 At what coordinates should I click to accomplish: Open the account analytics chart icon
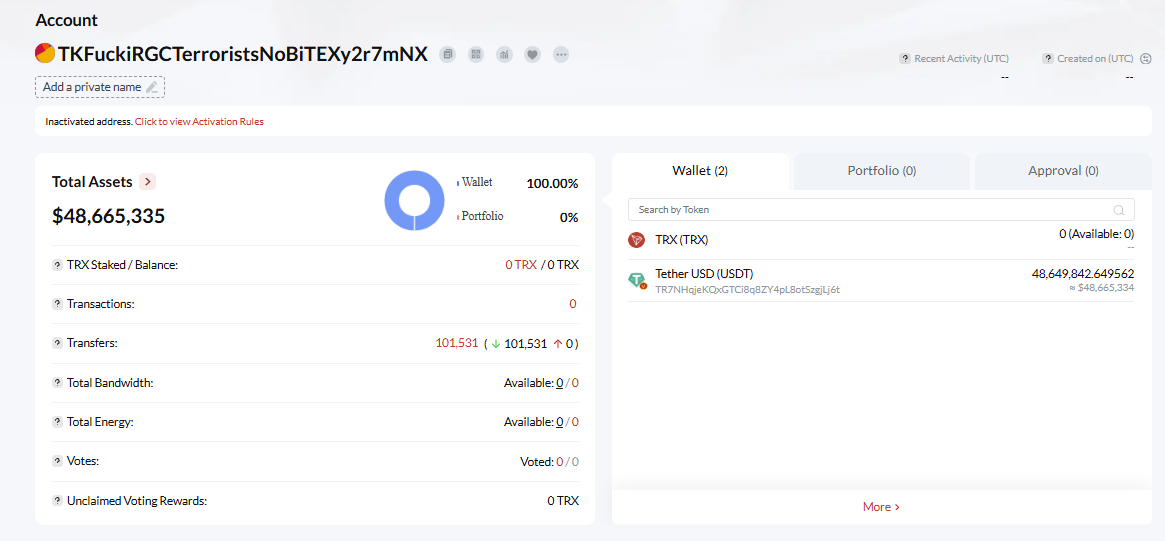[504, 54]
